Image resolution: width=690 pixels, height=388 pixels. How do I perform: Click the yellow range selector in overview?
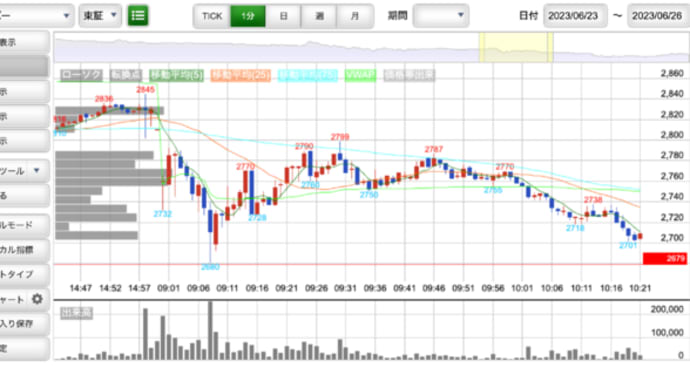[x=516, y=48]
